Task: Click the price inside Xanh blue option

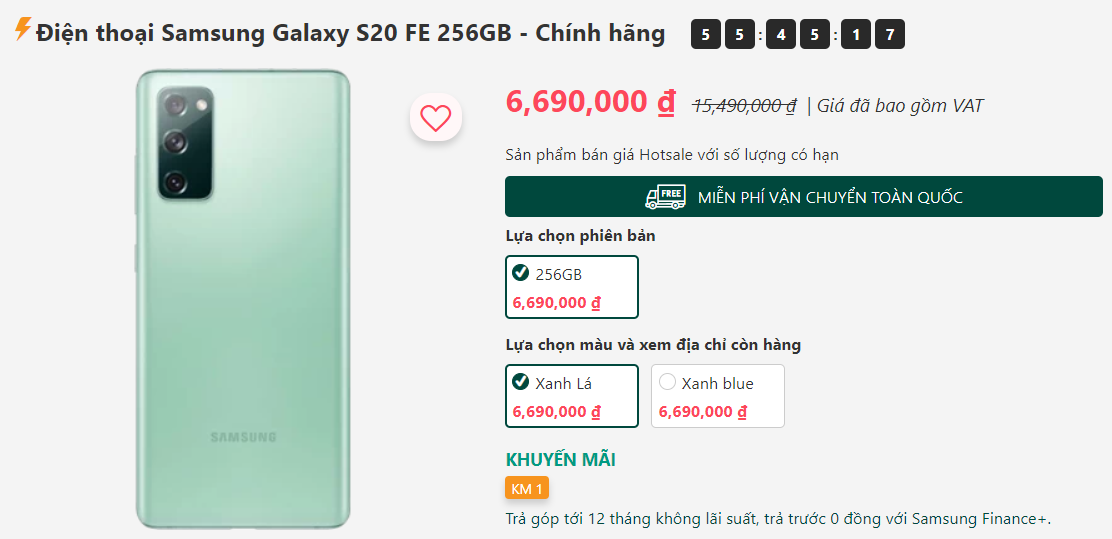Action: coord(704,411)
